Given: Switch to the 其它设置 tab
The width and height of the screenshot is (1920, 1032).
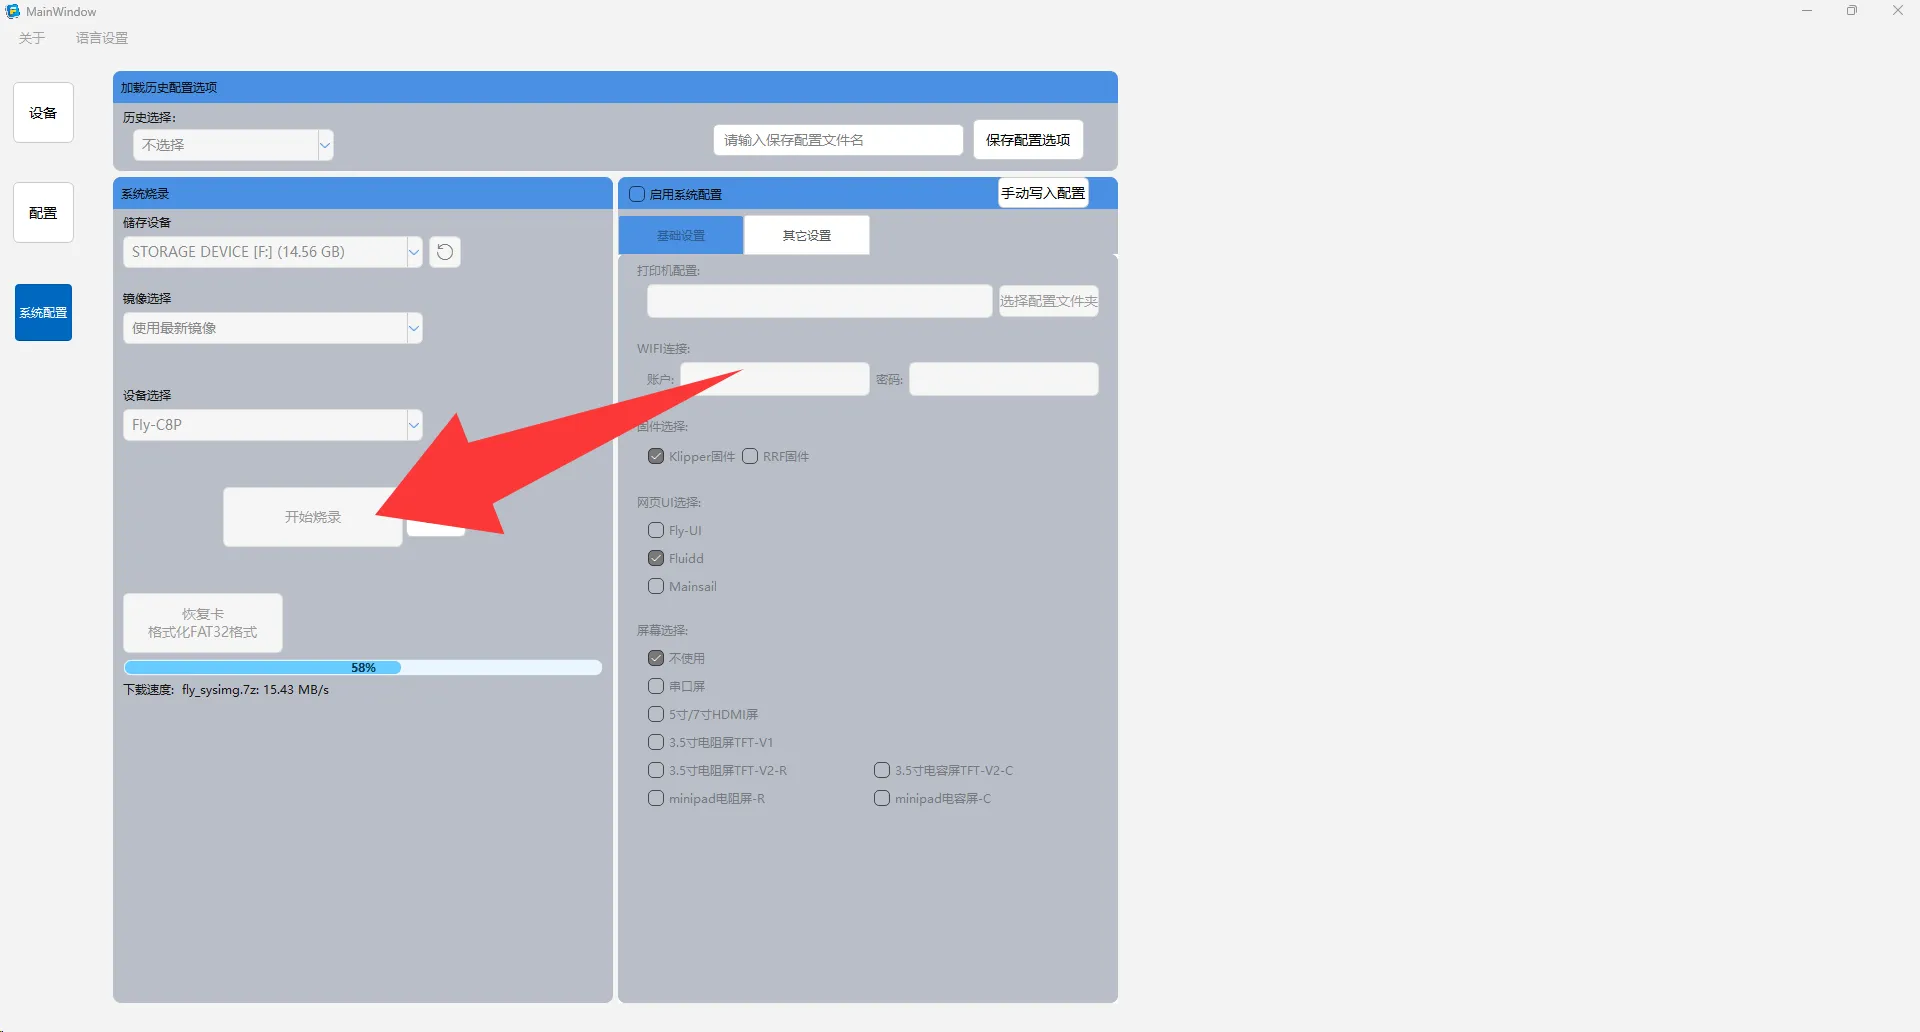Looking at the screenshot, I should pos(806,236).
